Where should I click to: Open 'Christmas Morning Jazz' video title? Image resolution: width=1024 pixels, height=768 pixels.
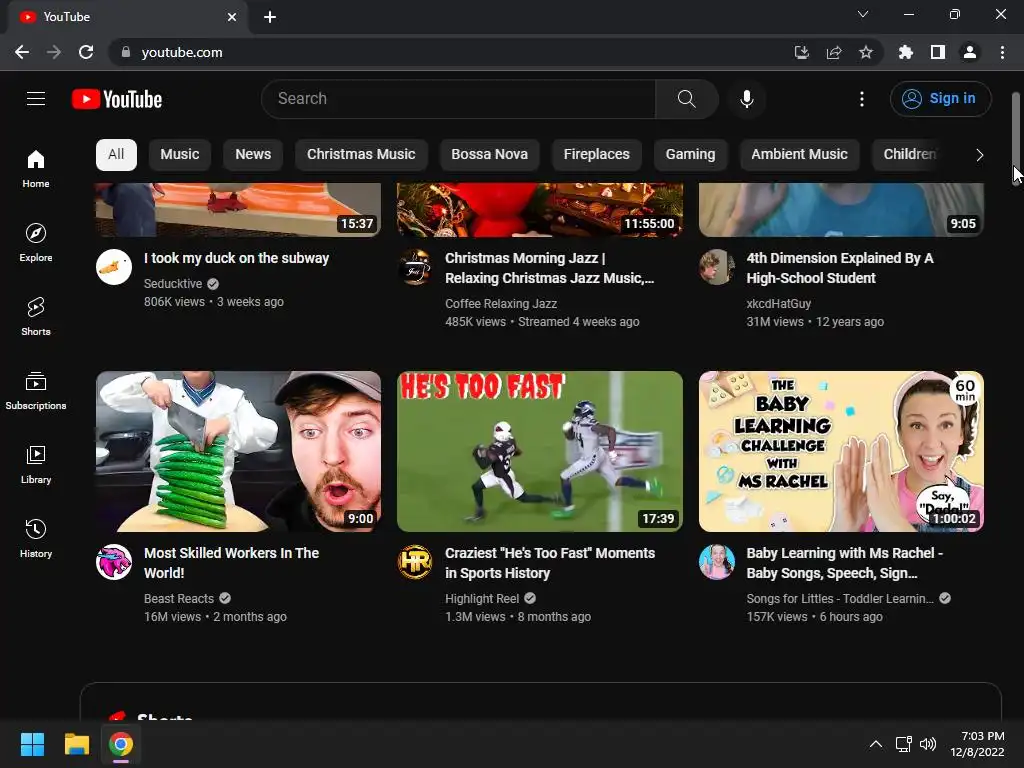pos(549,268)
